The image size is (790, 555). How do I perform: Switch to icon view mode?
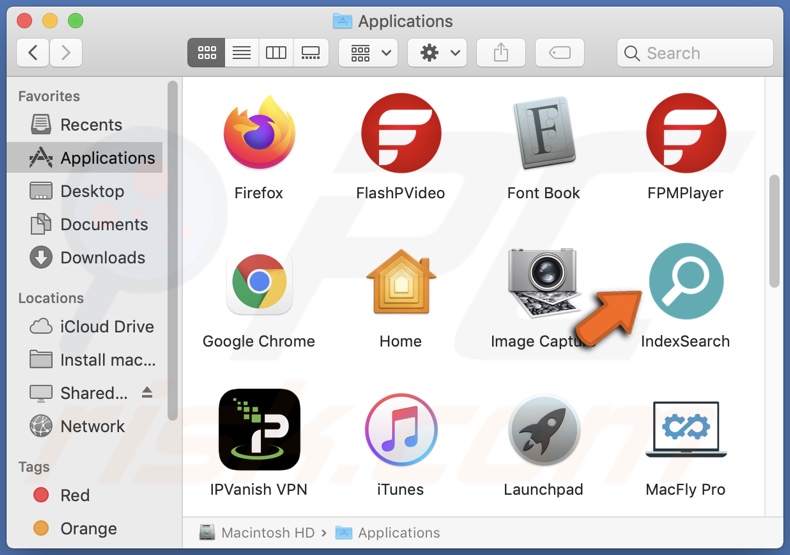(x=207, y=53)
